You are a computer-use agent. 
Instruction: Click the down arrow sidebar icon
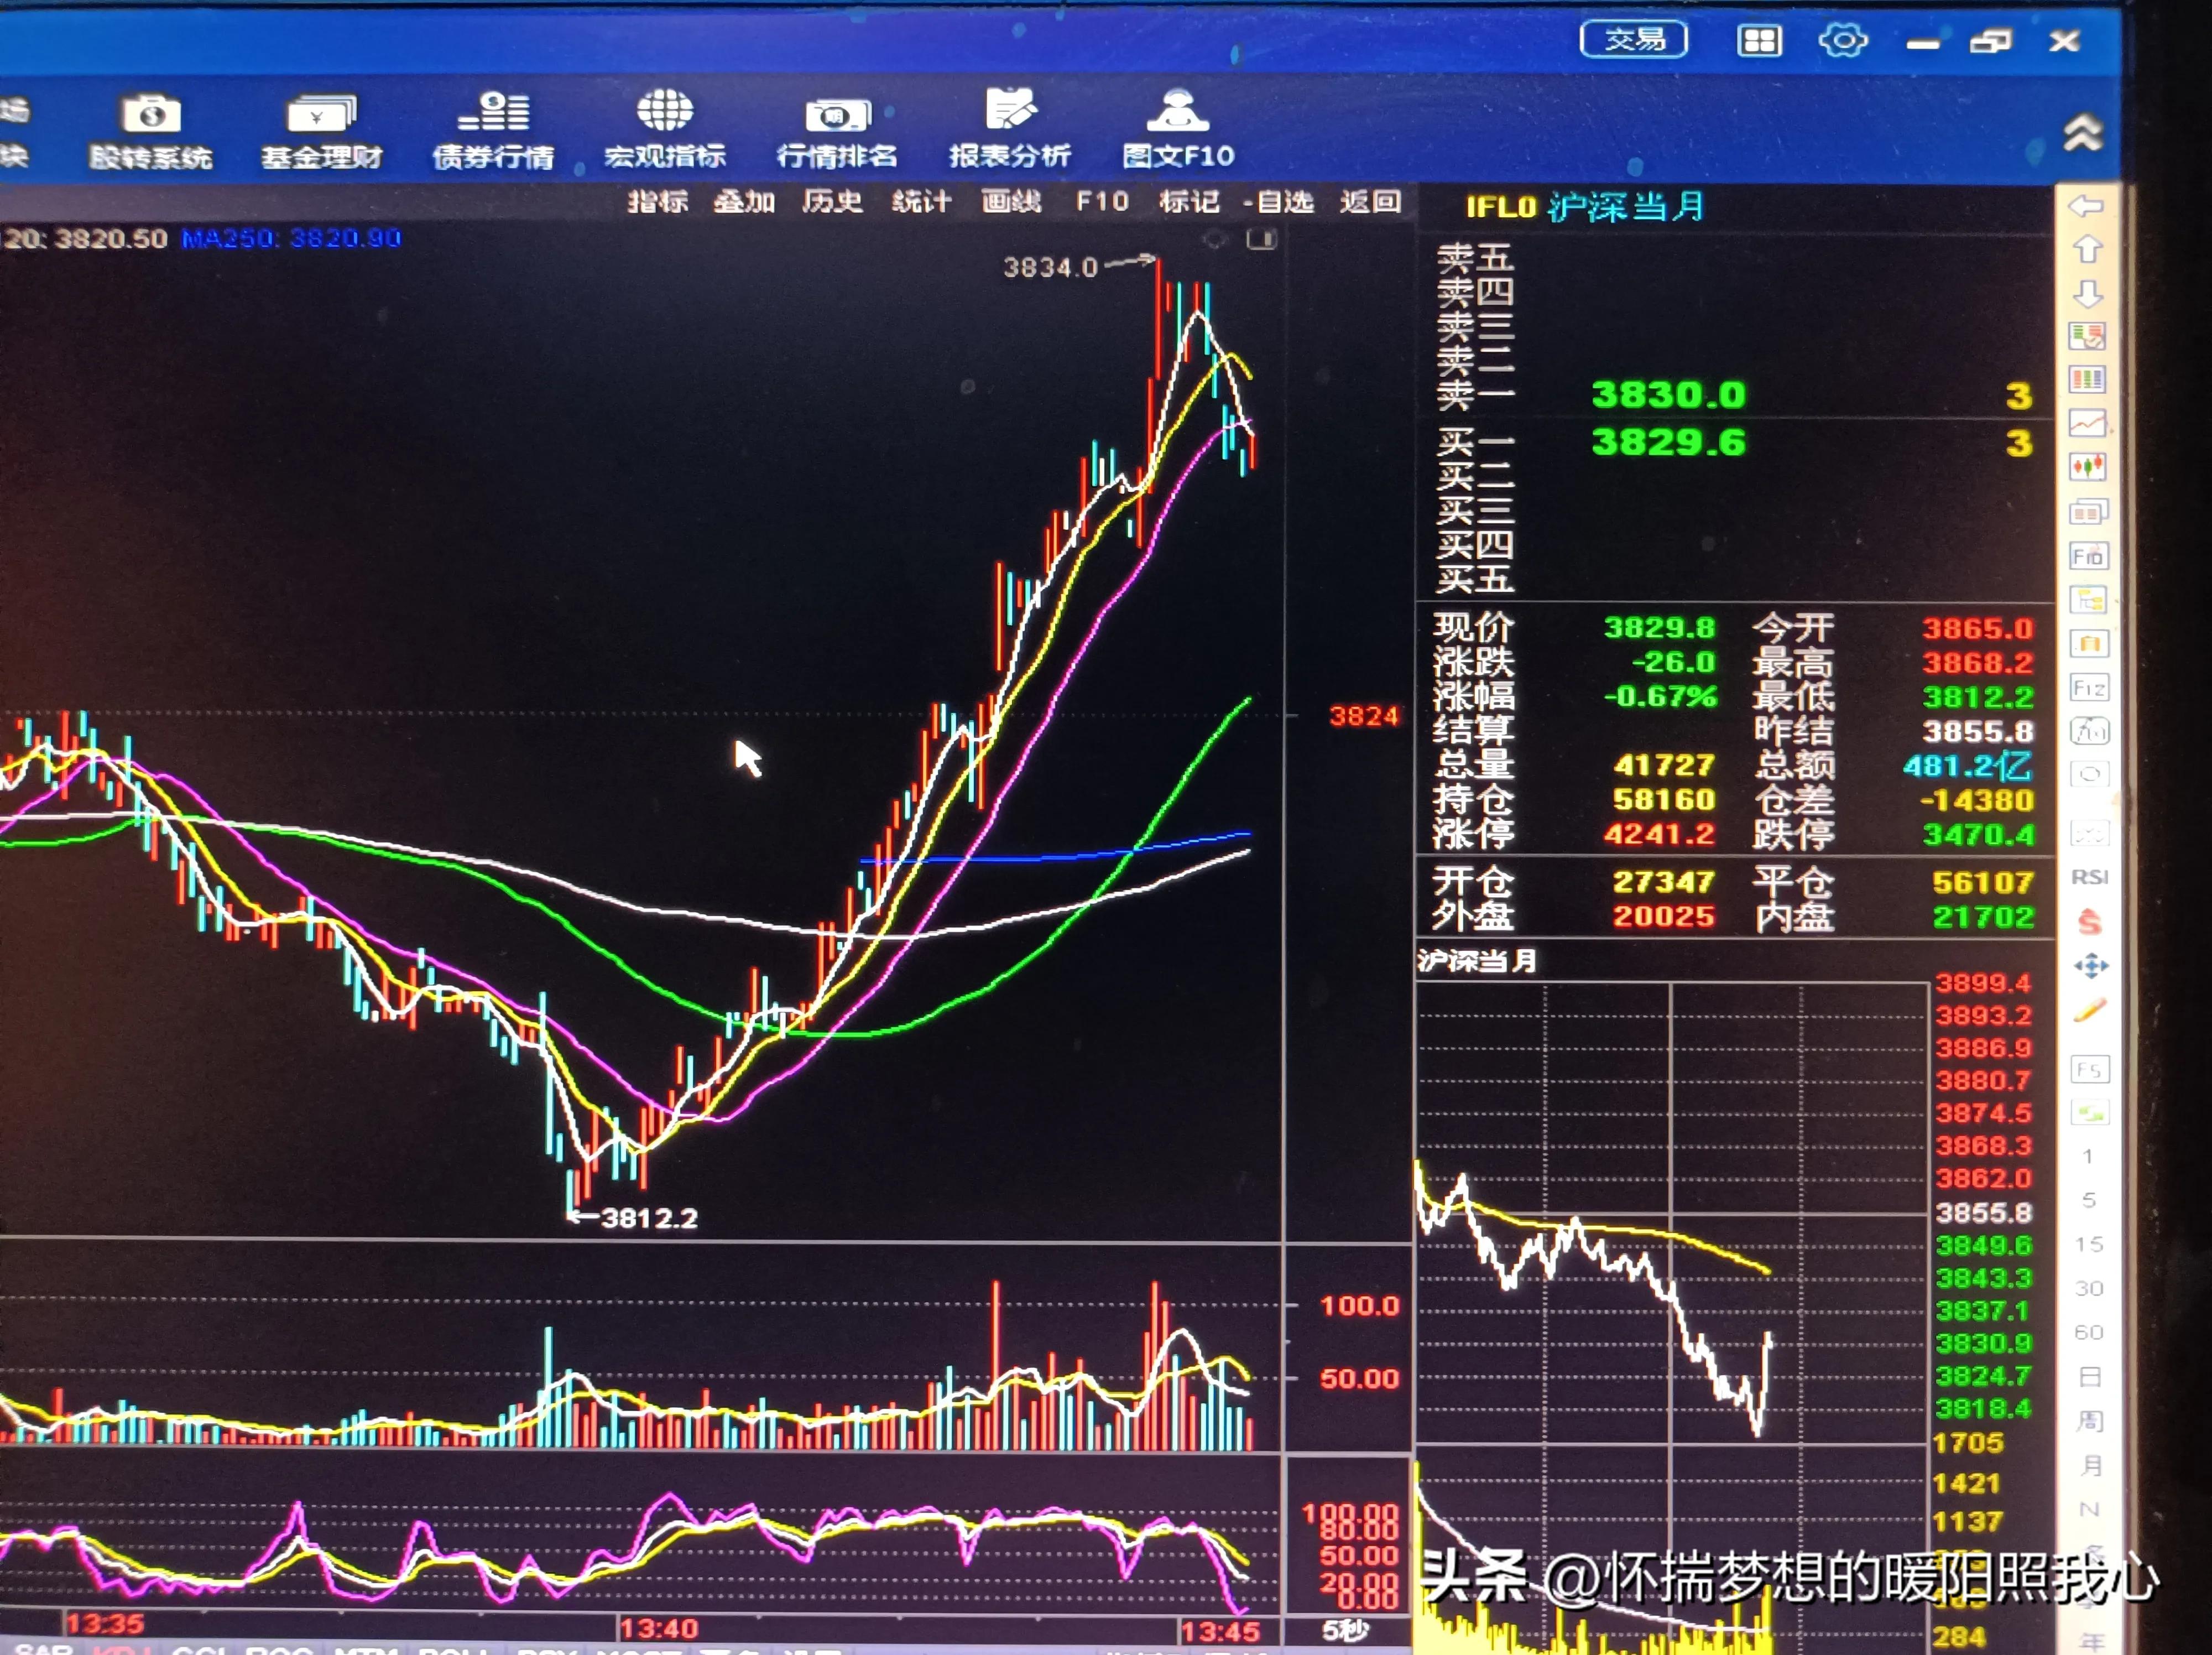2087,293
